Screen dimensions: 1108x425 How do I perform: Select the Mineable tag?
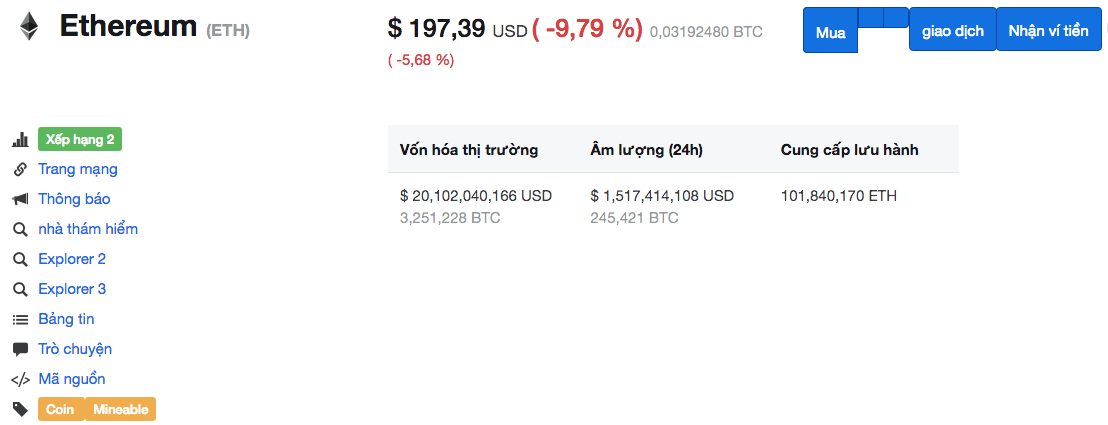point(120,409)
